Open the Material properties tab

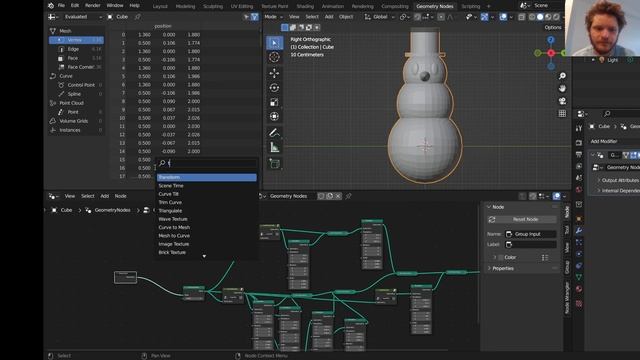point(579,289)
